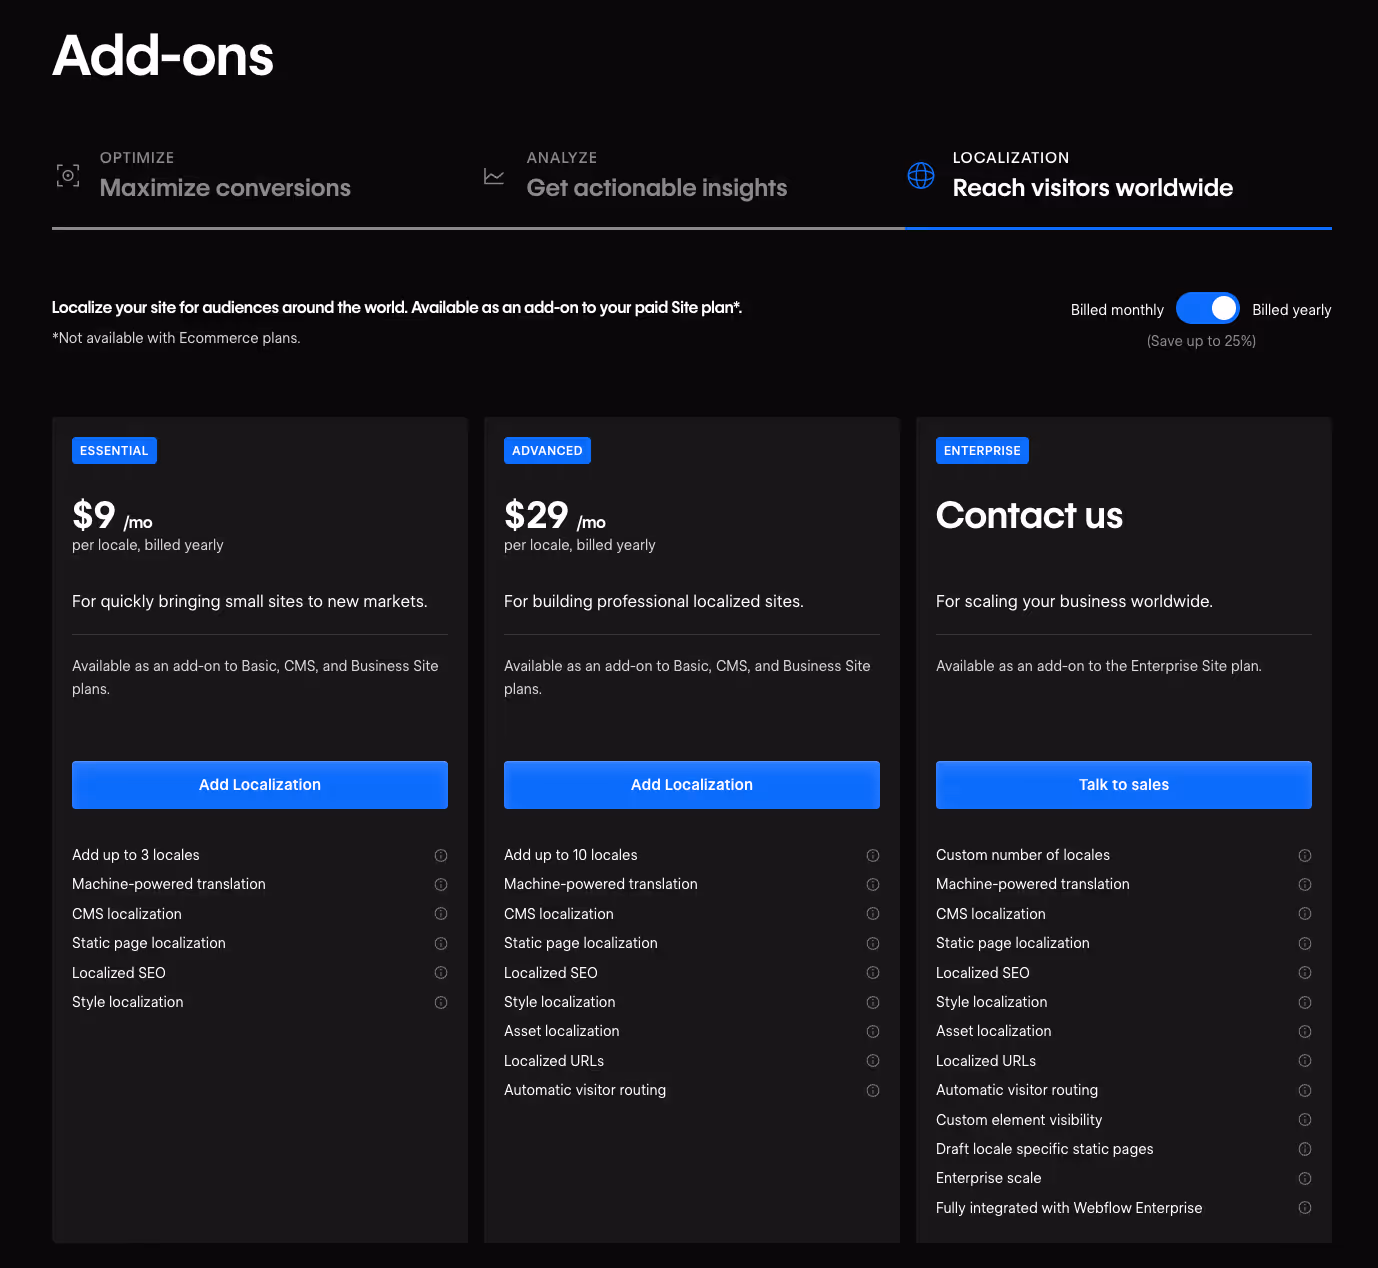Click info icon beside Add up to 10 locales

pyautogui.click(x=872, y=855)
